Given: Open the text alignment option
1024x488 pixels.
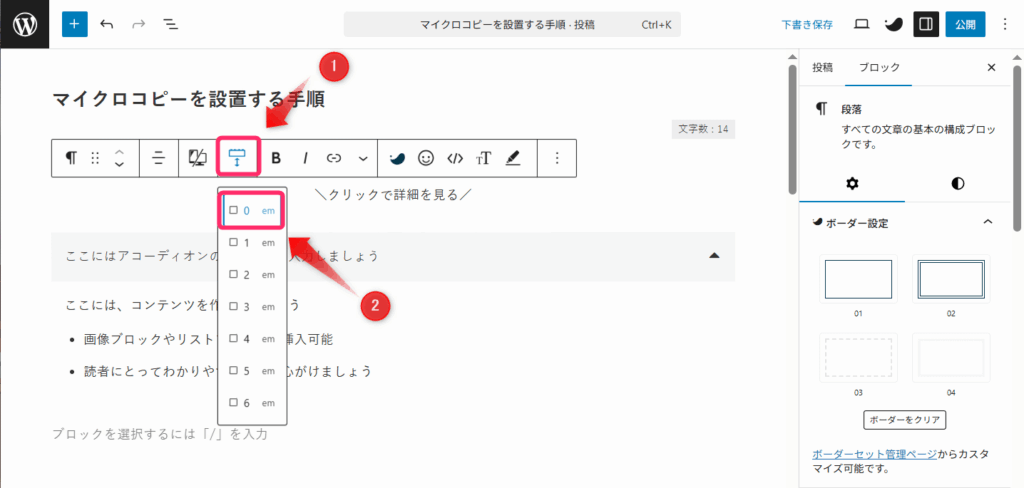Looking at the screenshot, I should tap(159, 158).
